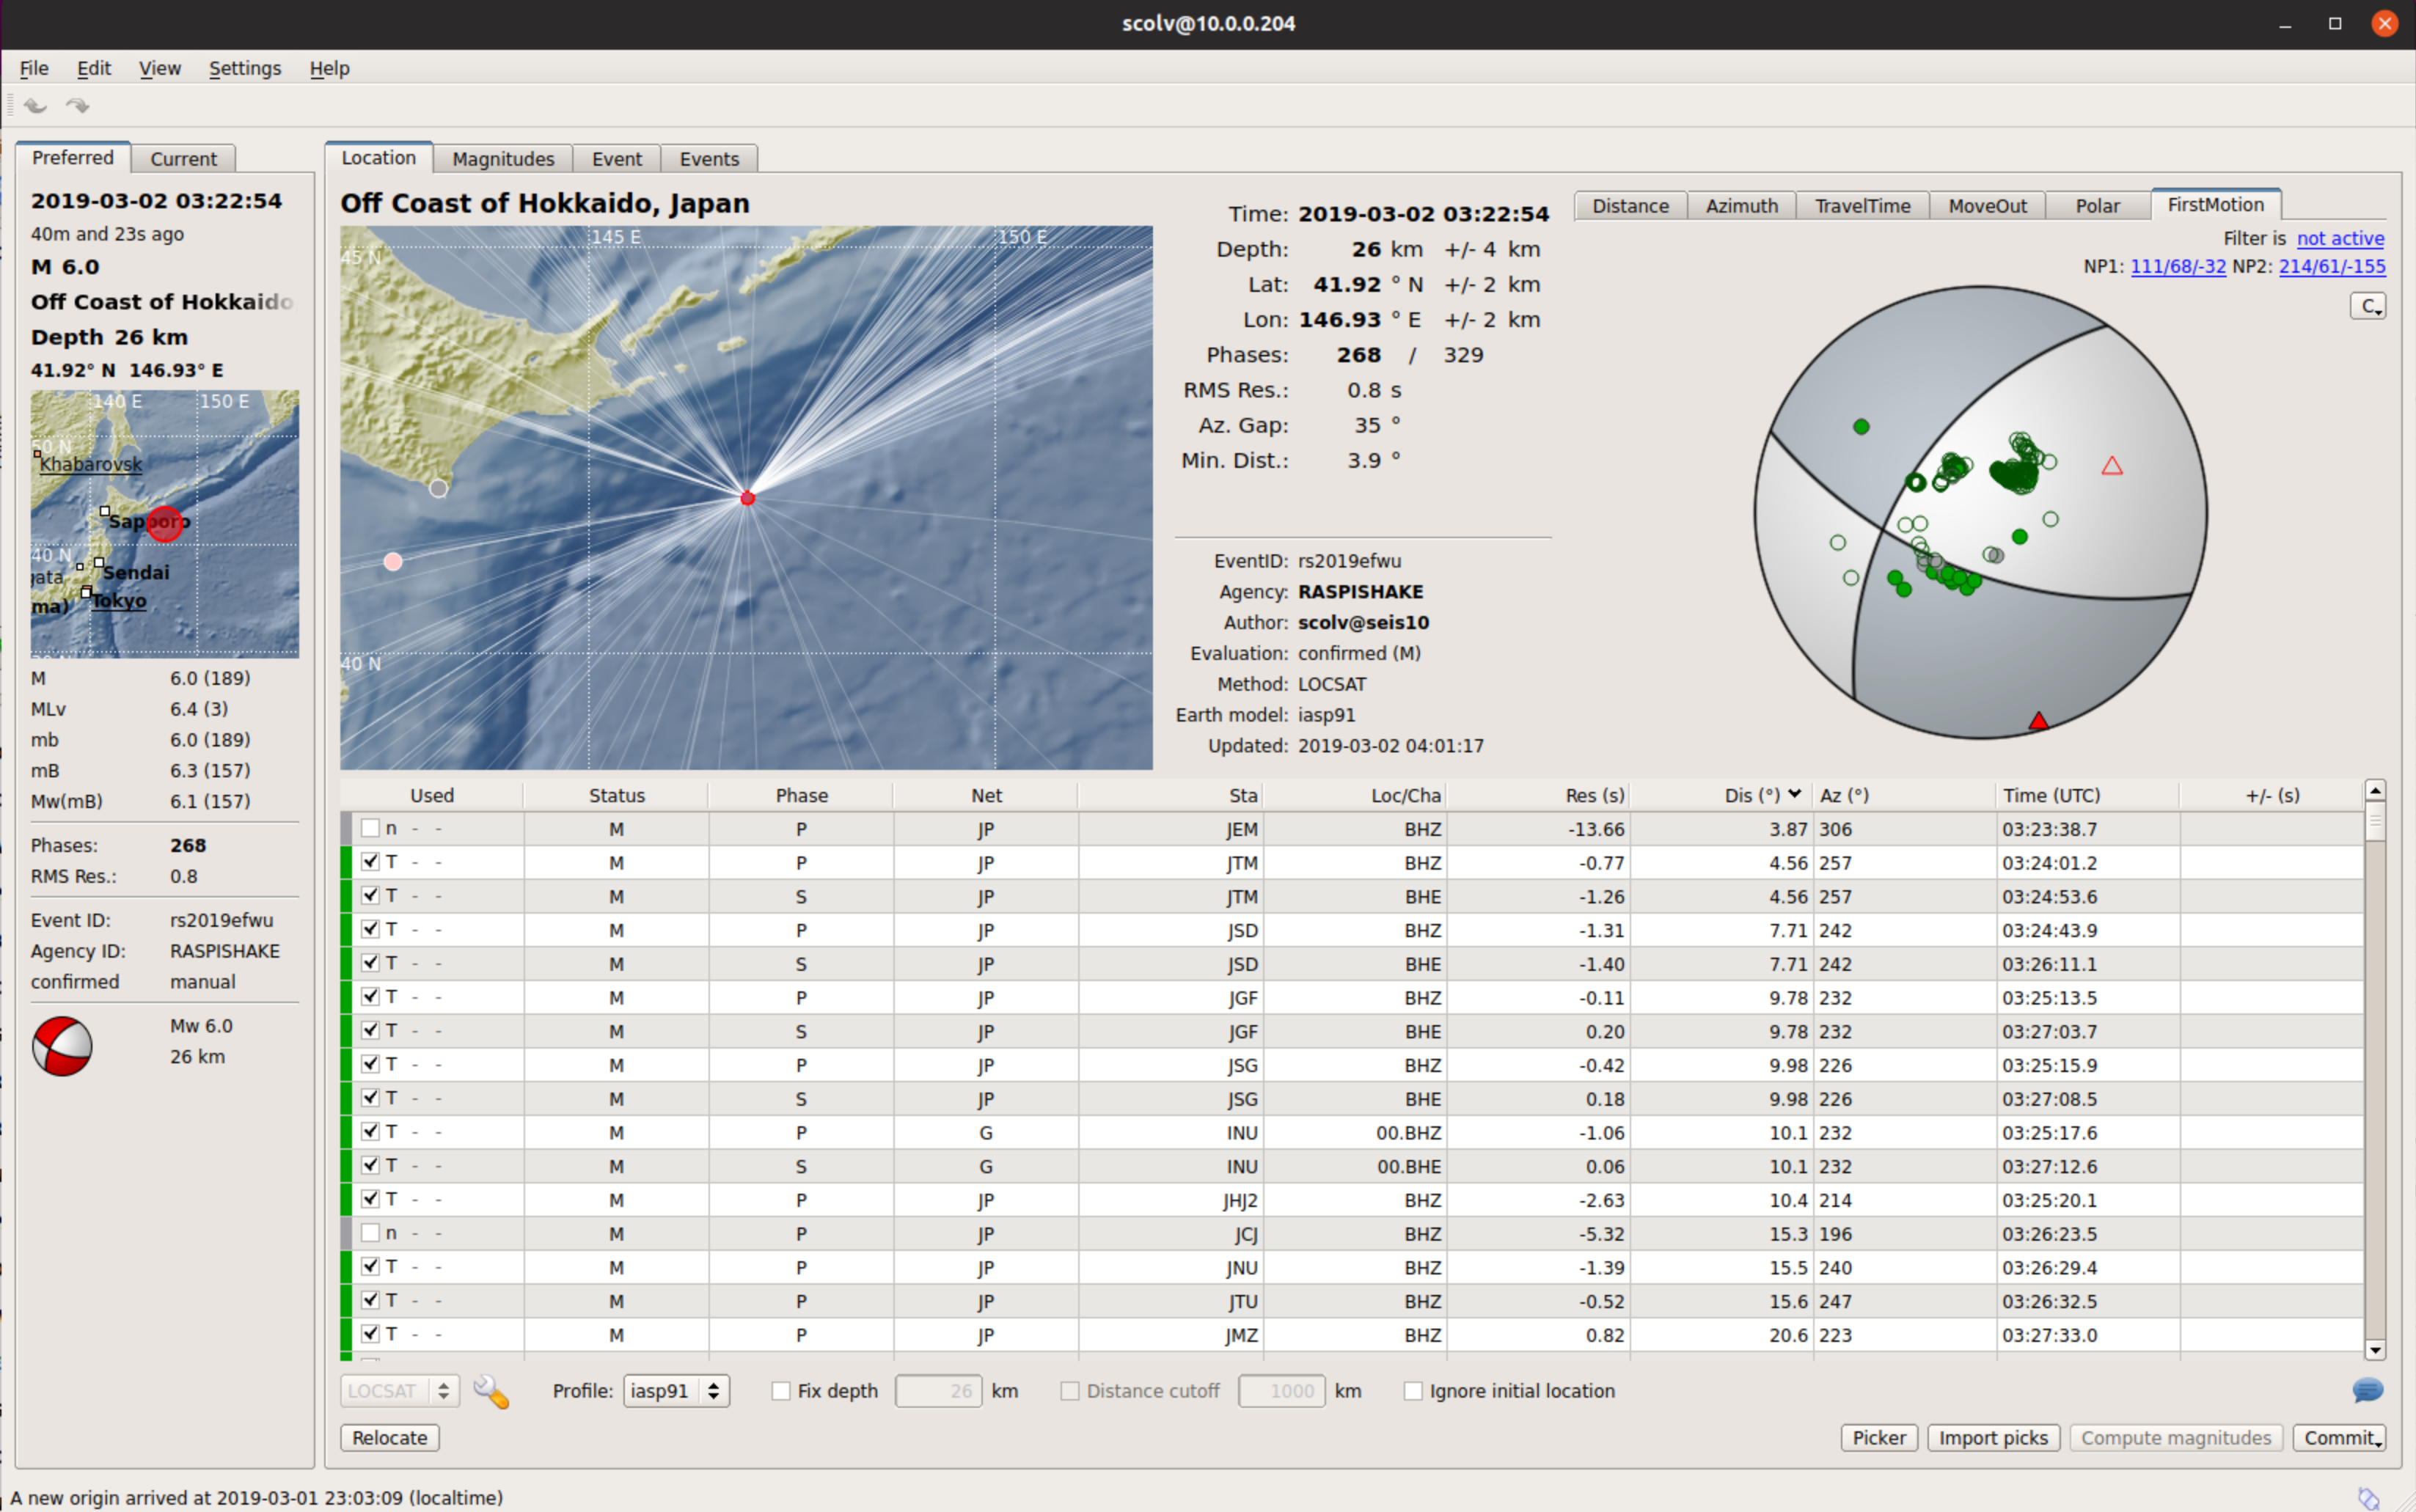2416x1512 pixels.
Task: Open the LOCSAT locator dropdown
Action: pyautogui.click(x=400, y=1391)
